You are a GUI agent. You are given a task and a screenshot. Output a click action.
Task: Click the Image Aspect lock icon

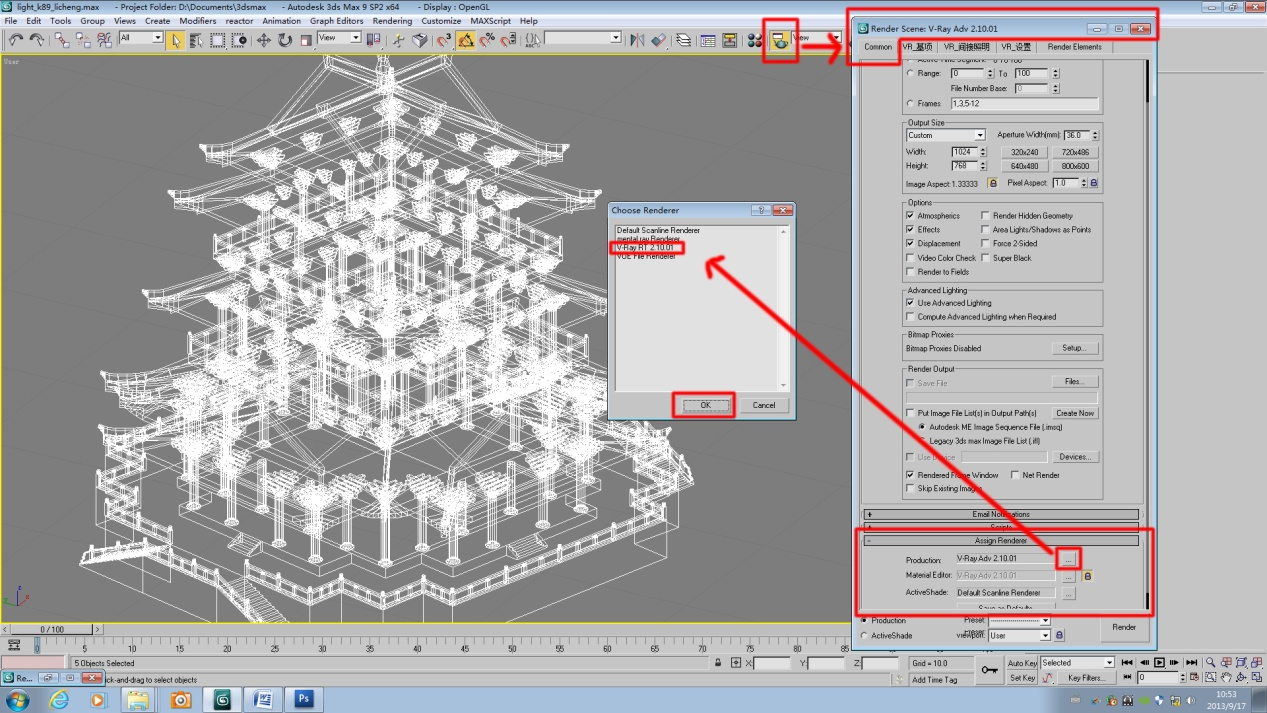tap(993, 183)
